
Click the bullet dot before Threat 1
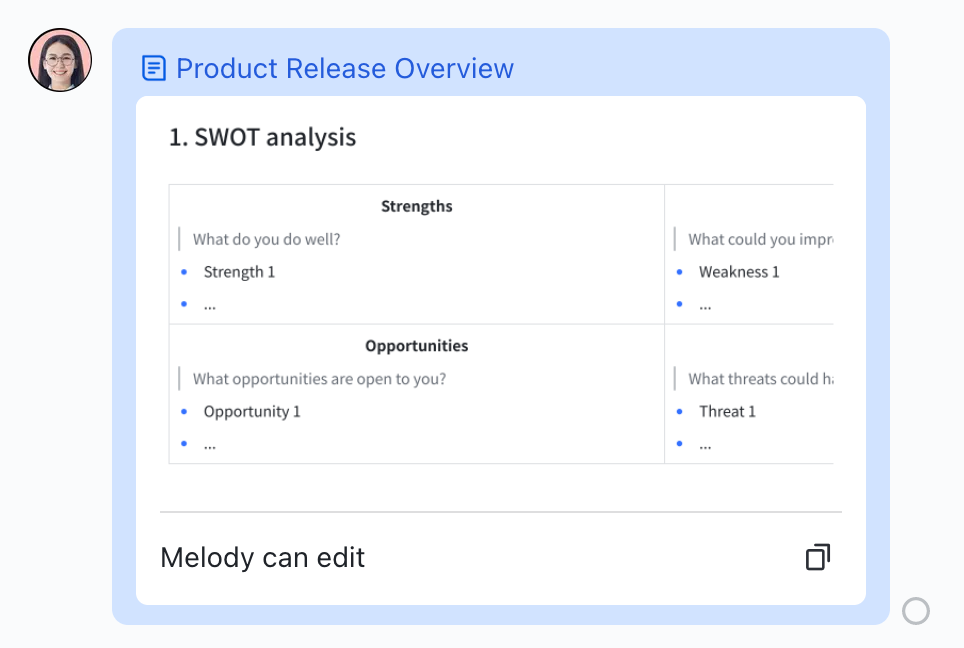pos(679,411)
